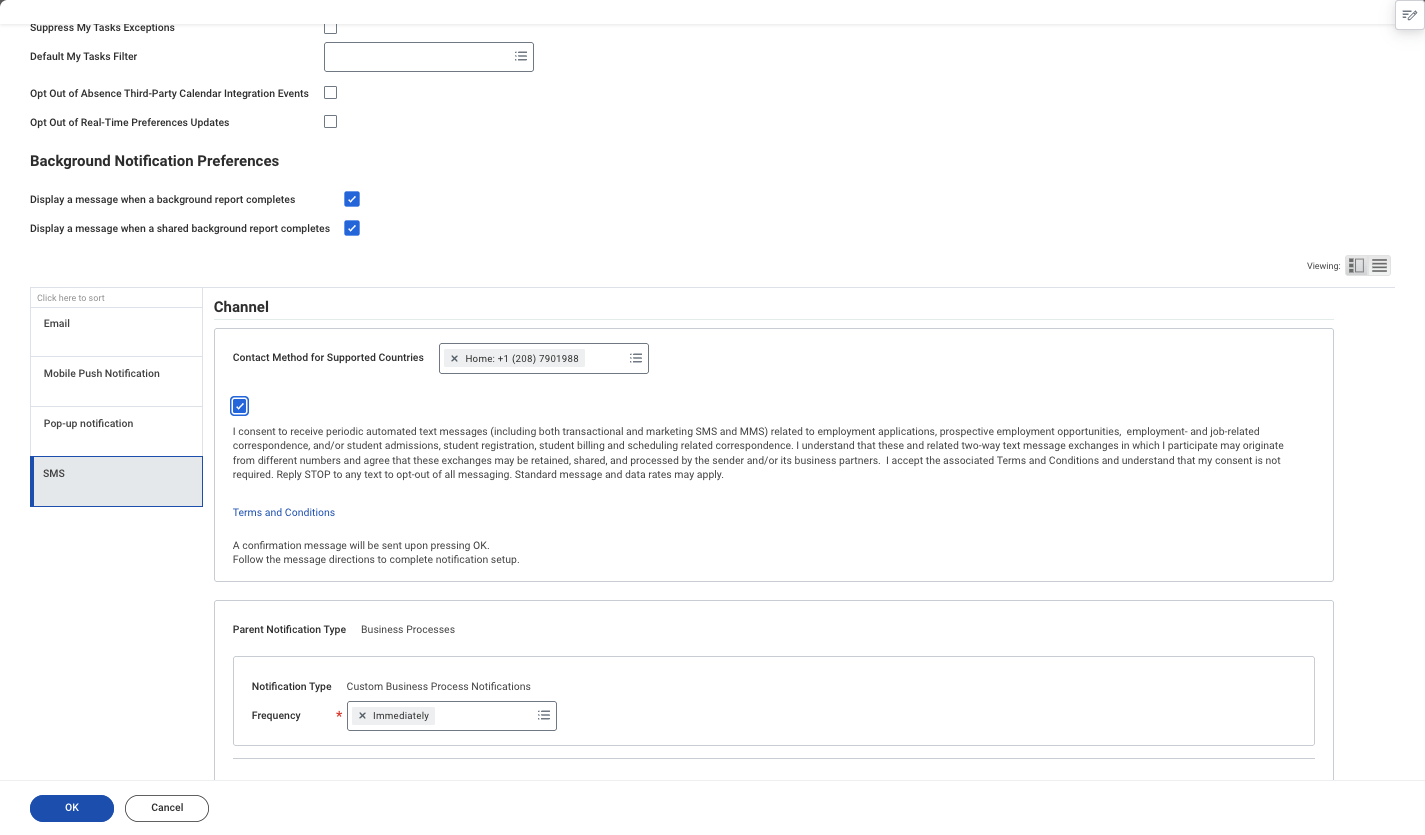The width and height of the screenshot is (1425, 835).
Task: Switch to full grid viewing mode
Action: 1380,266
